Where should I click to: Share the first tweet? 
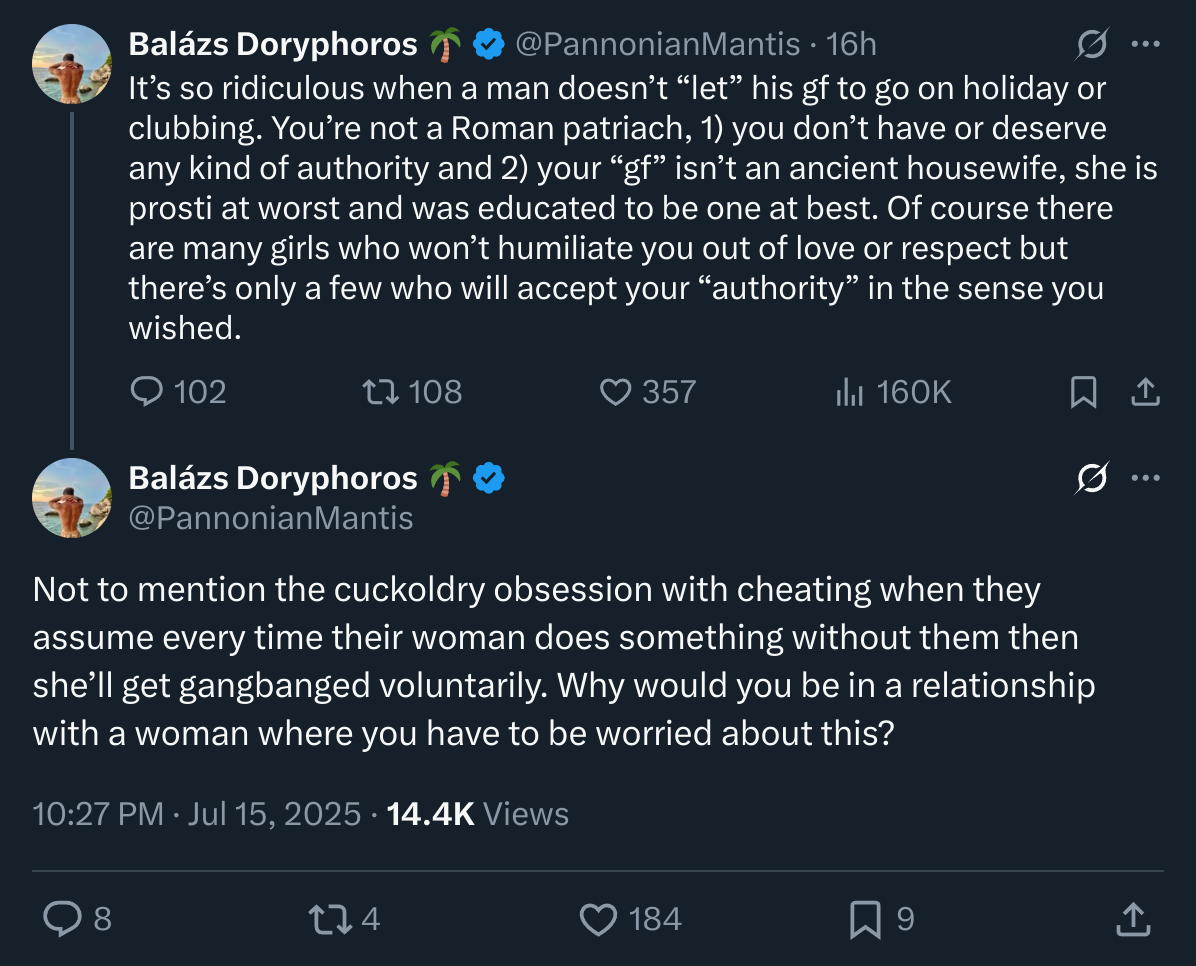pos(1145,393)
